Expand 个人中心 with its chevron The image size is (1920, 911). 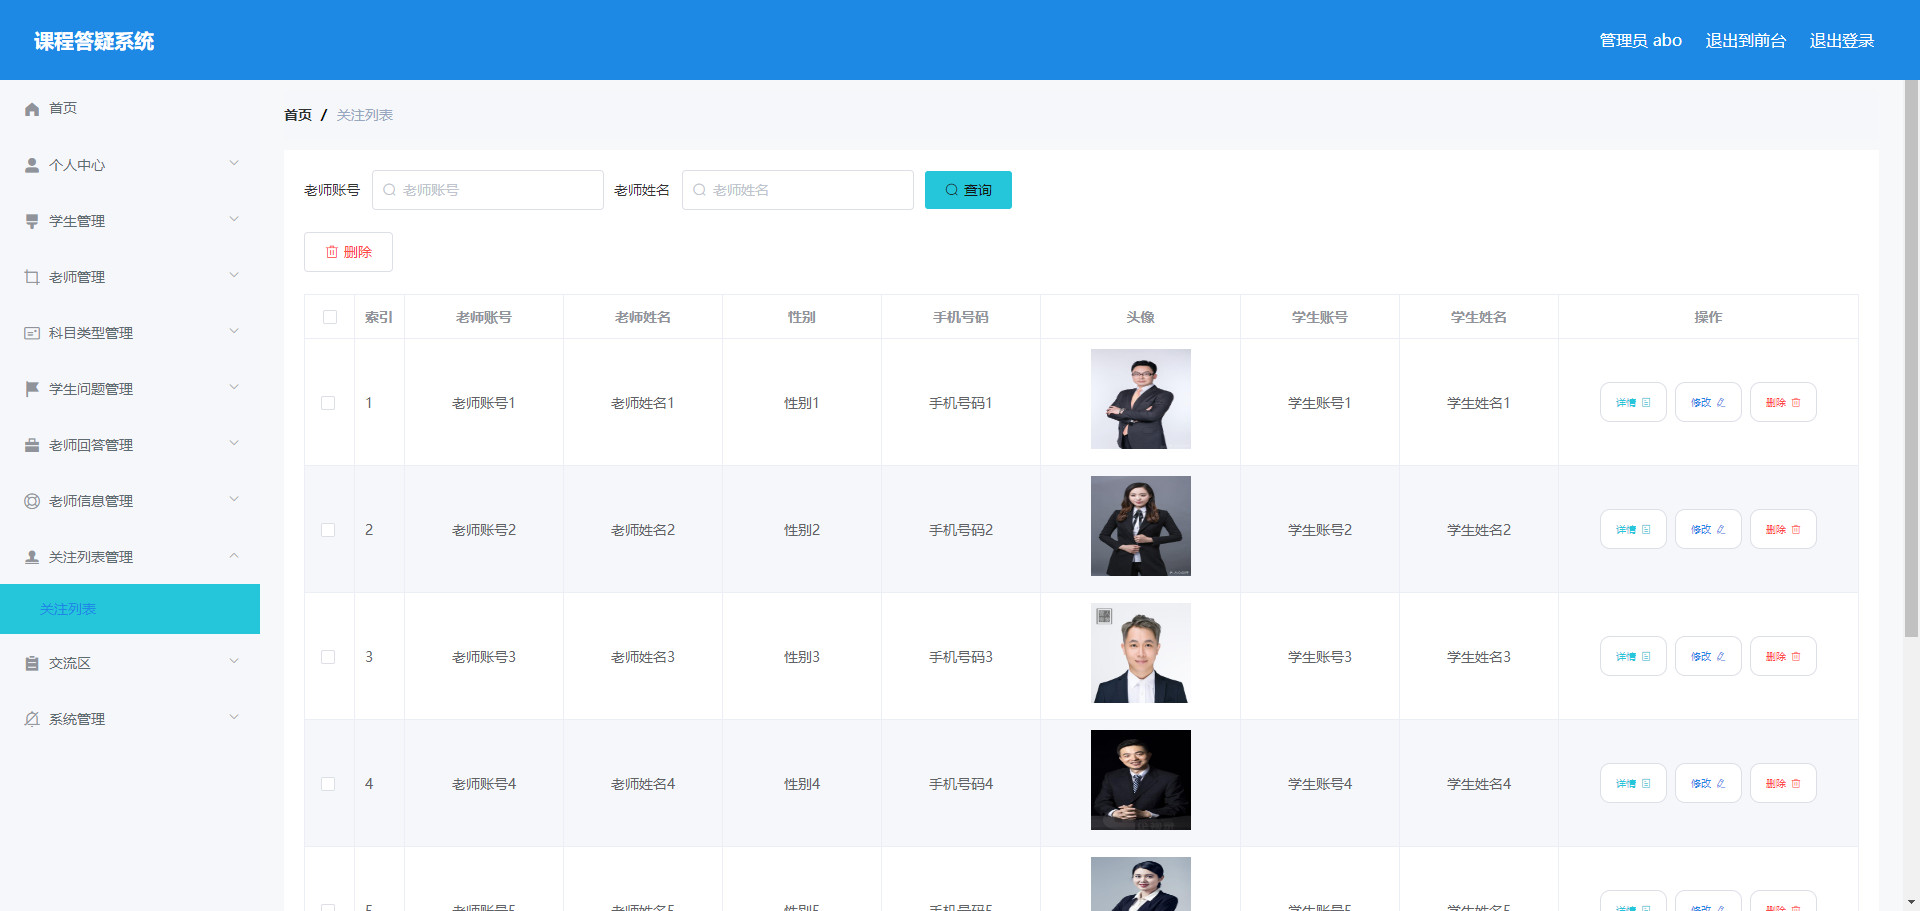pyautogui.click(x=234, y=163)
